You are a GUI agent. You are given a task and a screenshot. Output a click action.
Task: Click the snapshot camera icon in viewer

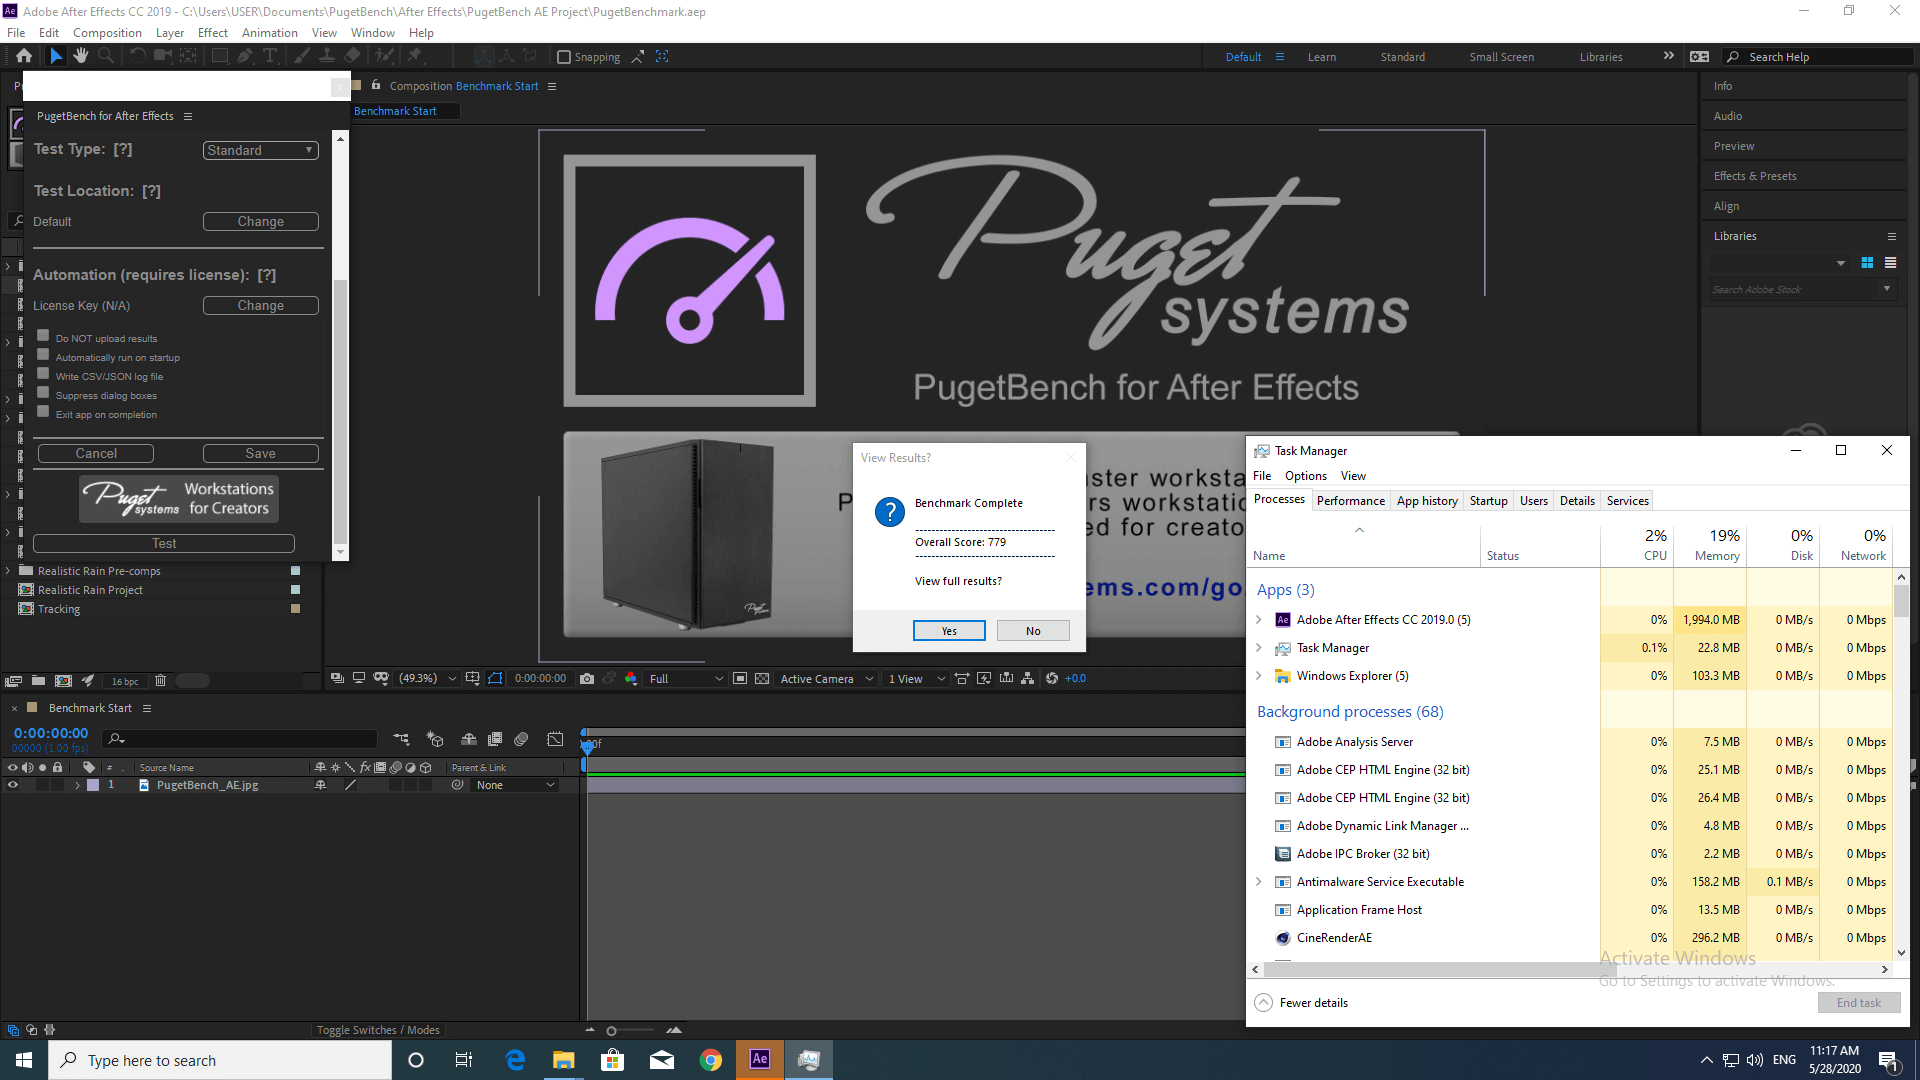click(587, 679)
